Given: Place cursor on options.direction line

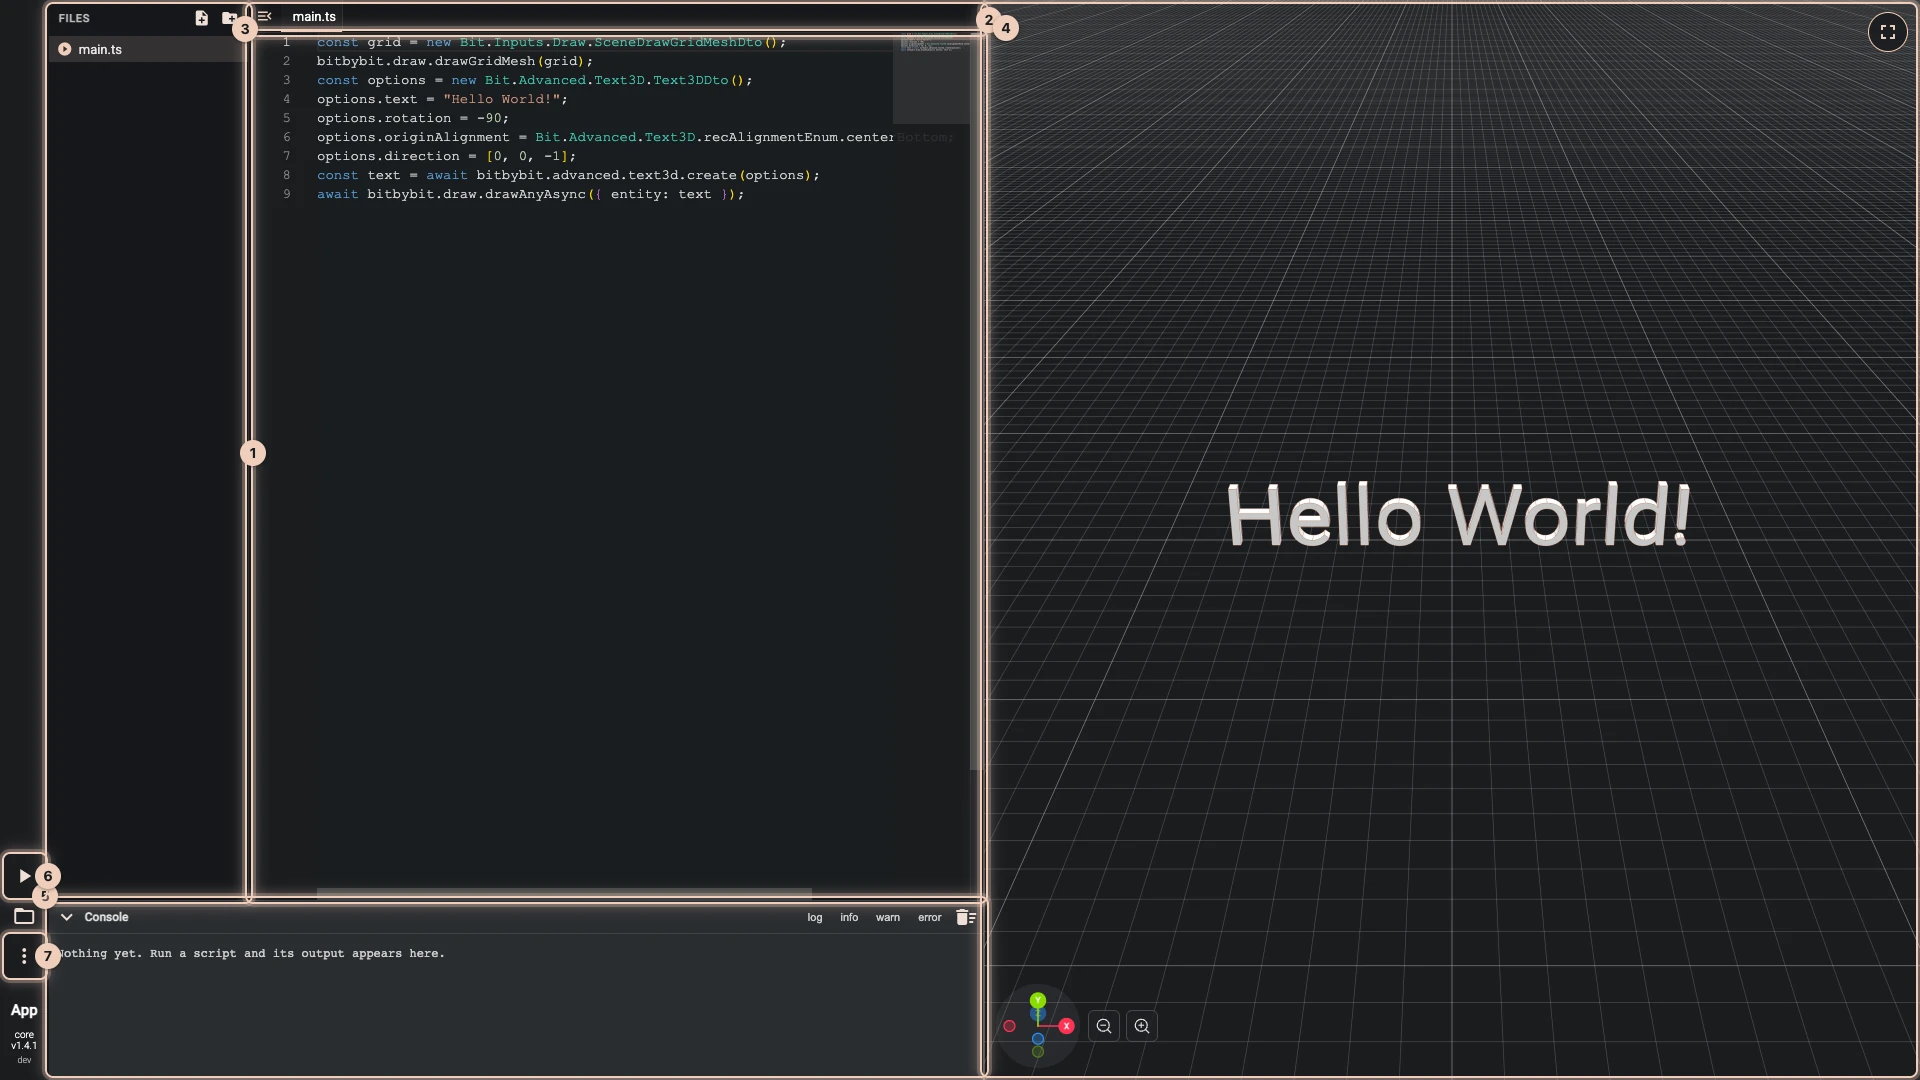Looking at the screenshot, I should [x=446, y=156].
